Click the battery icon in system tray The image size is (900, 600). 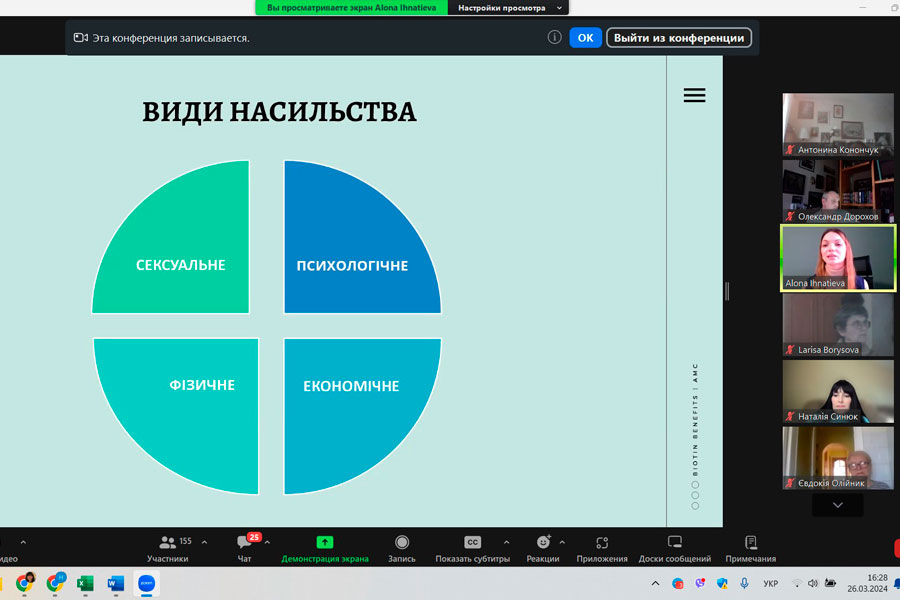[830, 583]
